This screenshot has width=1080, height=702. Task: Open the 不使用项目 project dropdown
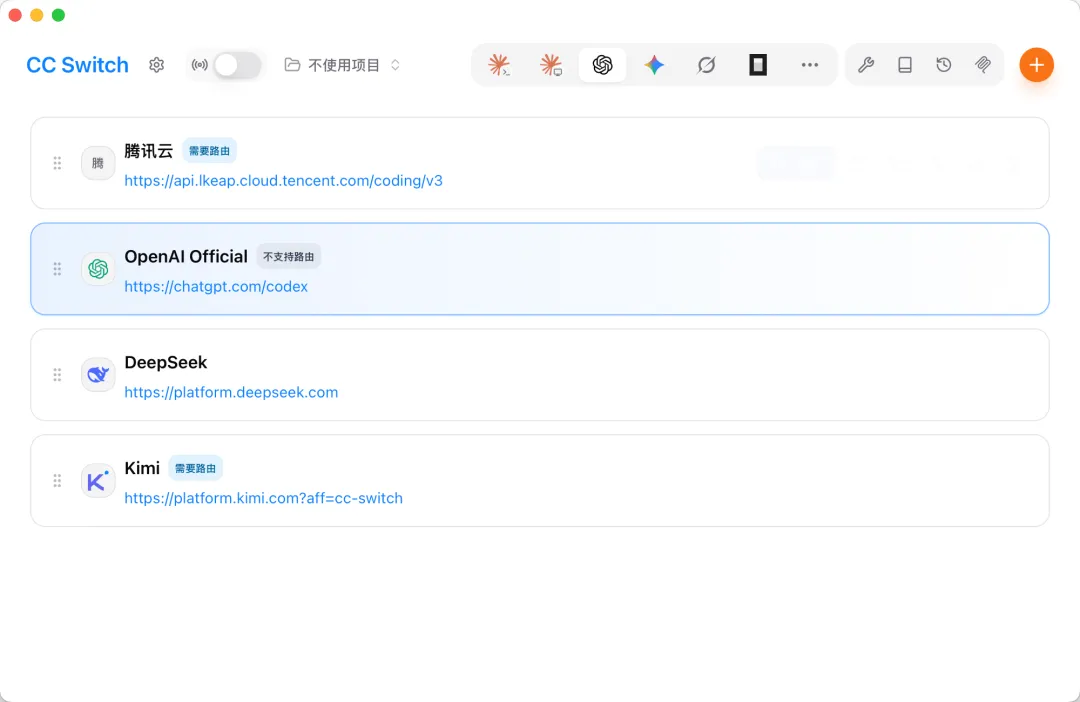tap(342, 65)
